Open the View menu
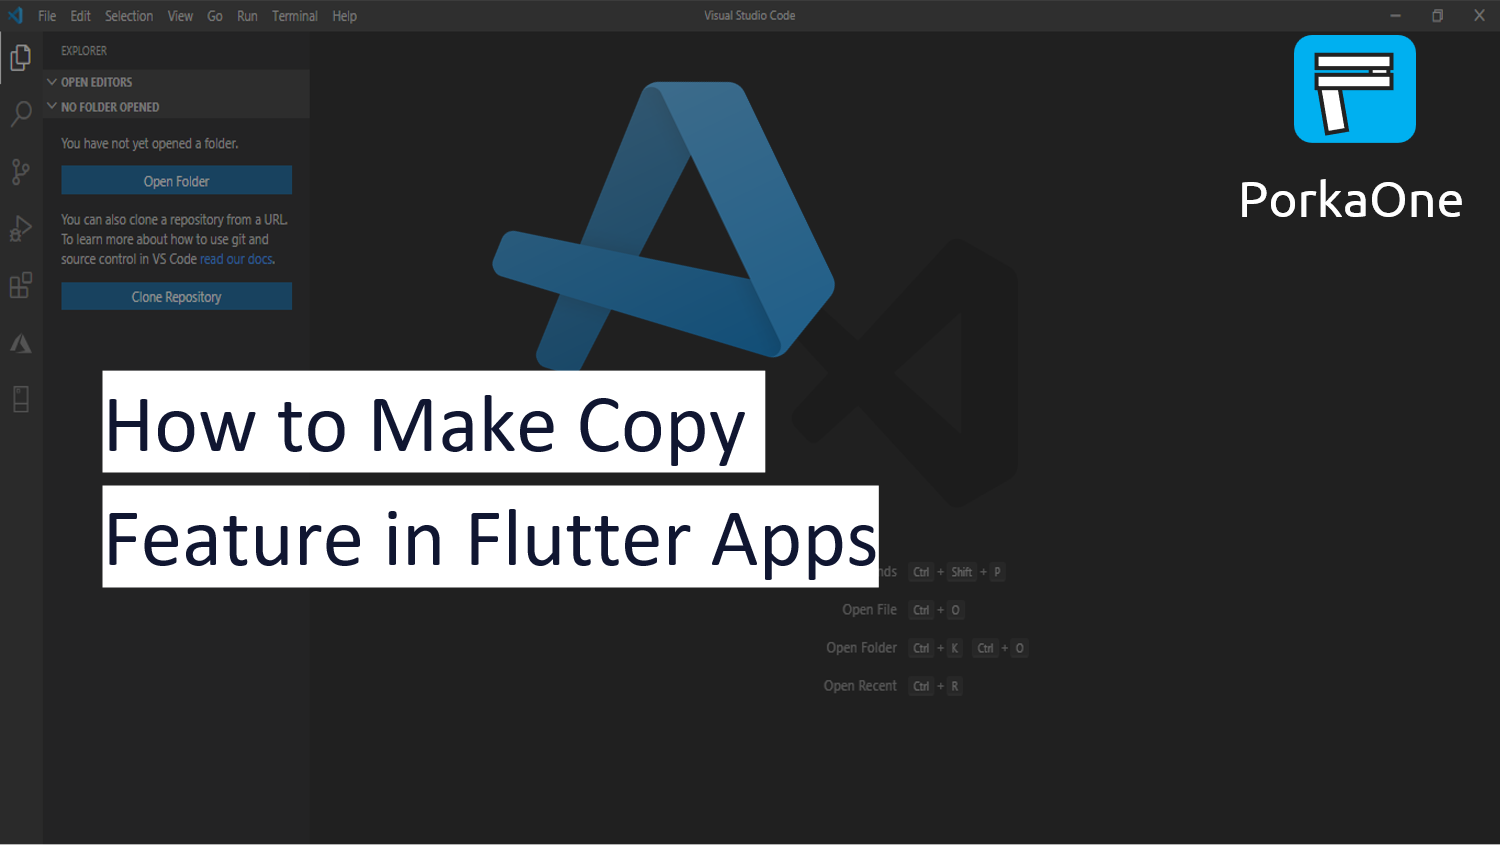 (x=180, y=16)
